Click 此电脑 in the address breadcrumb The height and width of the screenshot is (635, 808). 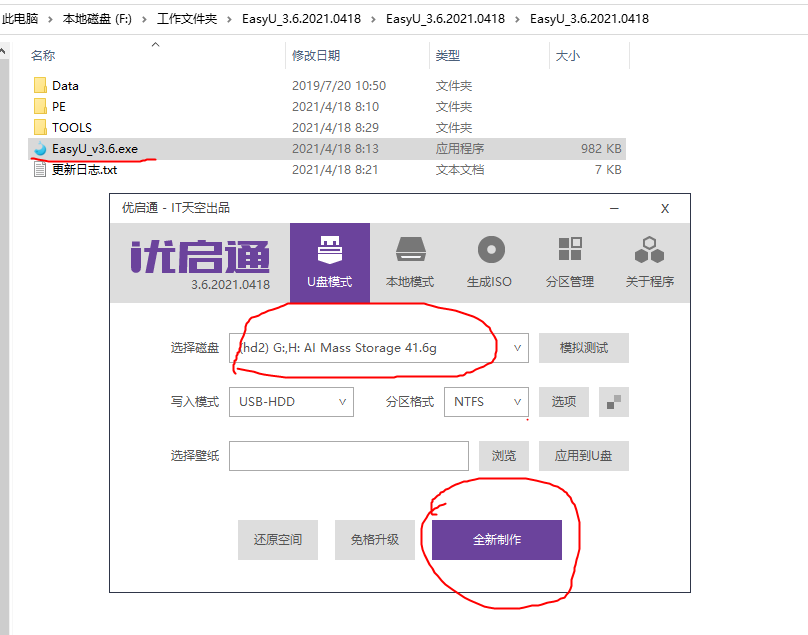[x=20, y=19]
